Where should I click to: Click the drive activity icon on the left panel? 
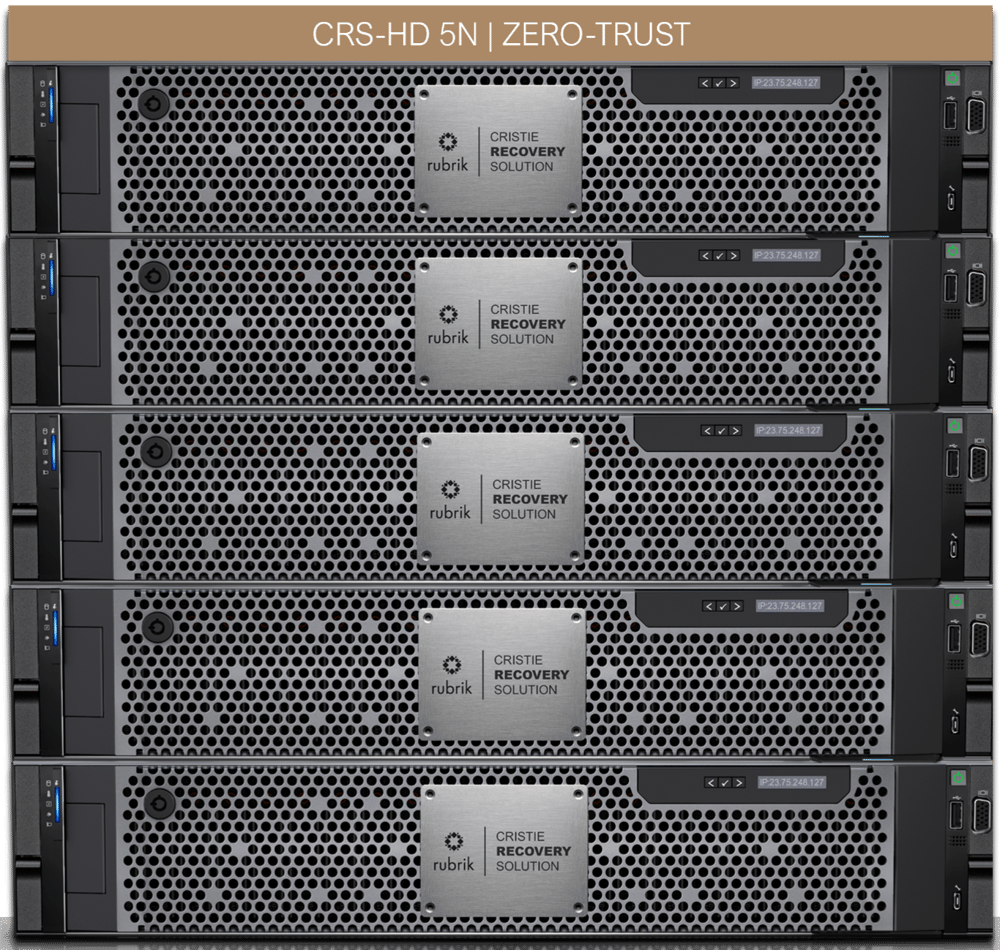[42, 85]
